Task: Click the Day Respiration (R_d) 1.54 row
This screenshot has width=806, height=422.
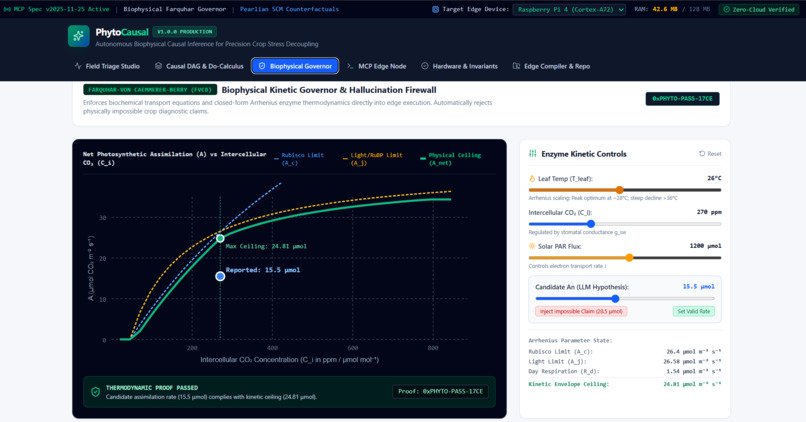Action: tap(625, 371)
